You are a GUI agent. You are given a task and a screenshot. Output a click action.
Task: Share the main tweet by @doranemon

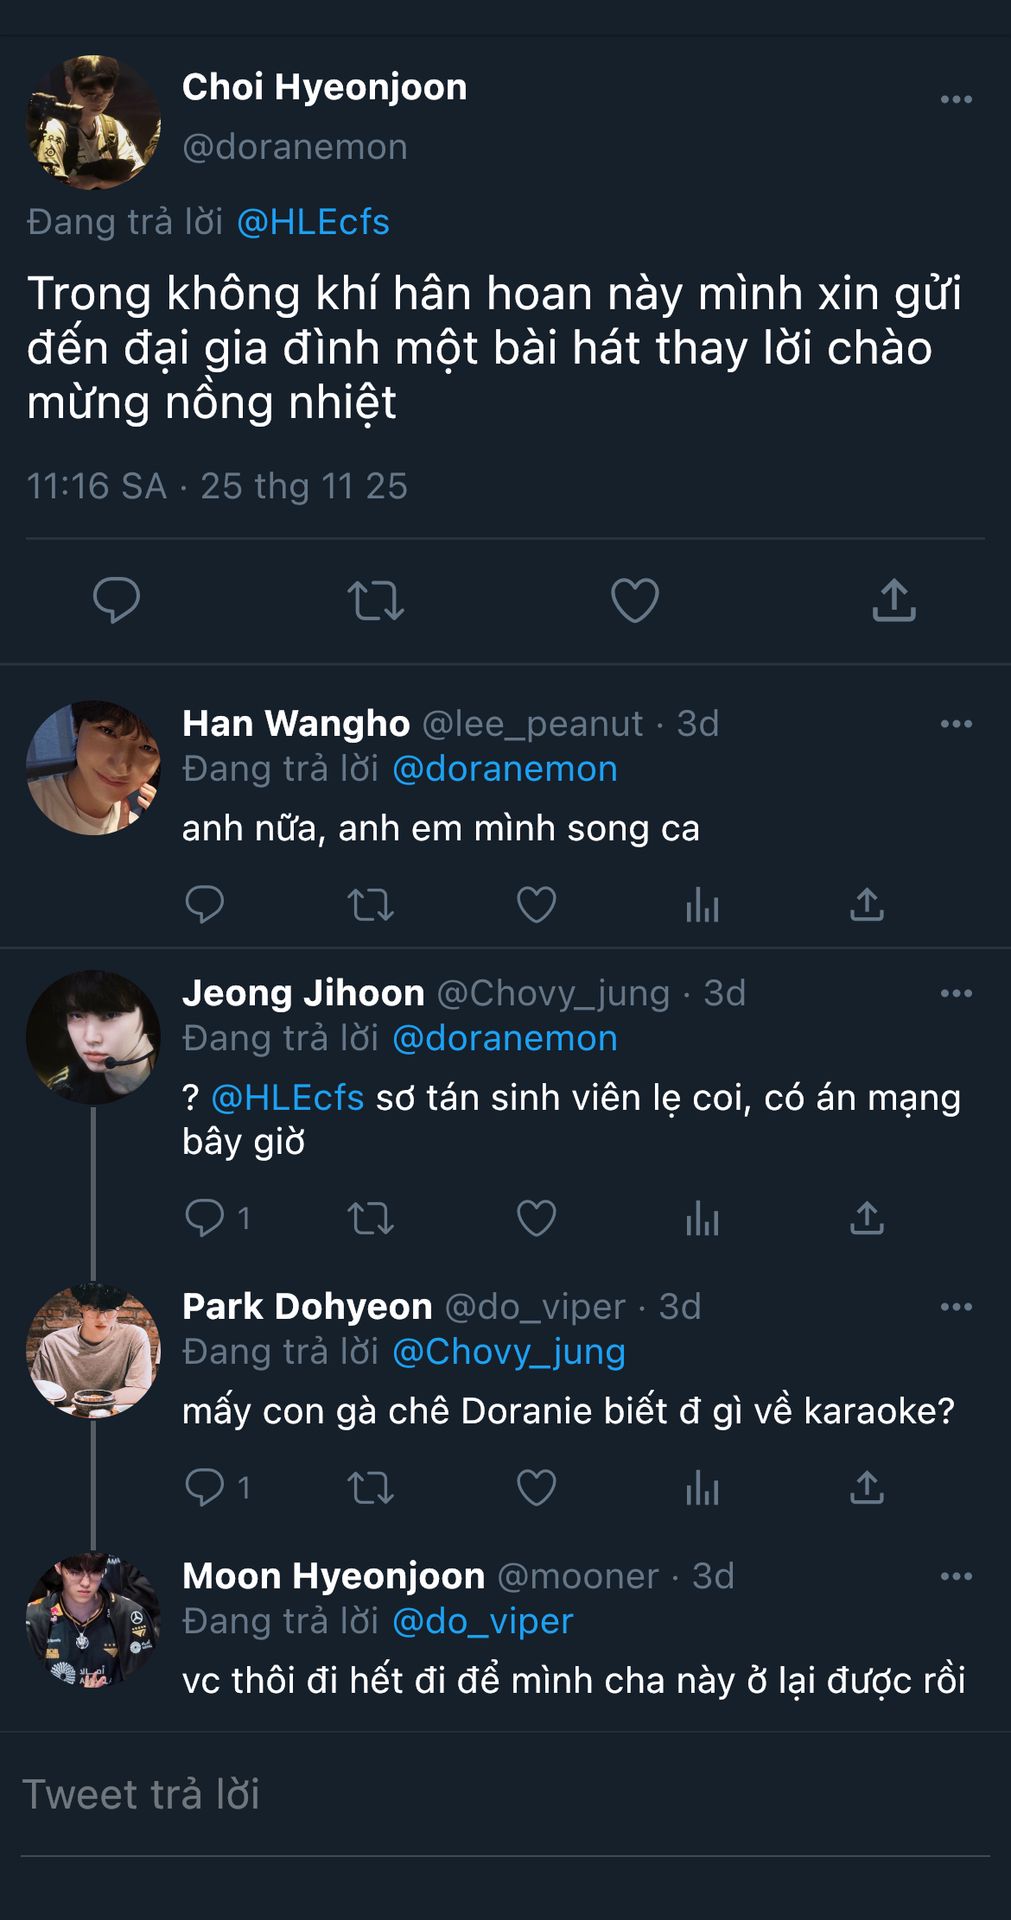tap(894, 601)
